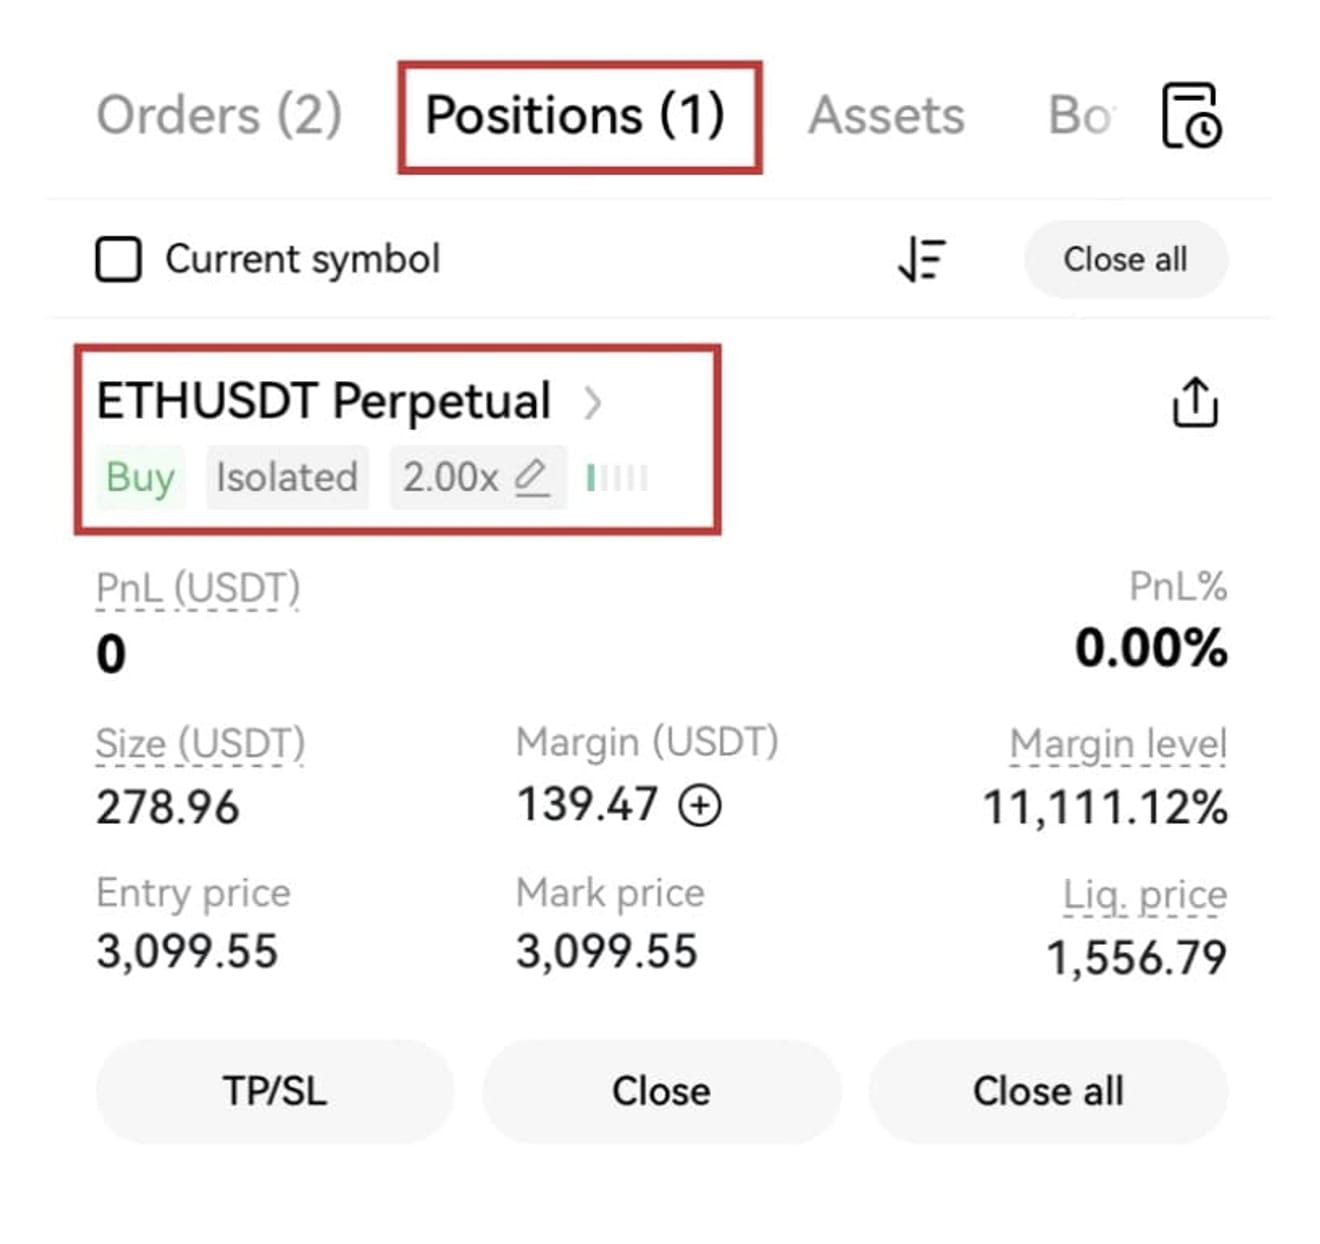This screenshot has height=1244, width=1320.
Task: Click the Liq. price label for info
Action: [1145, 896]
